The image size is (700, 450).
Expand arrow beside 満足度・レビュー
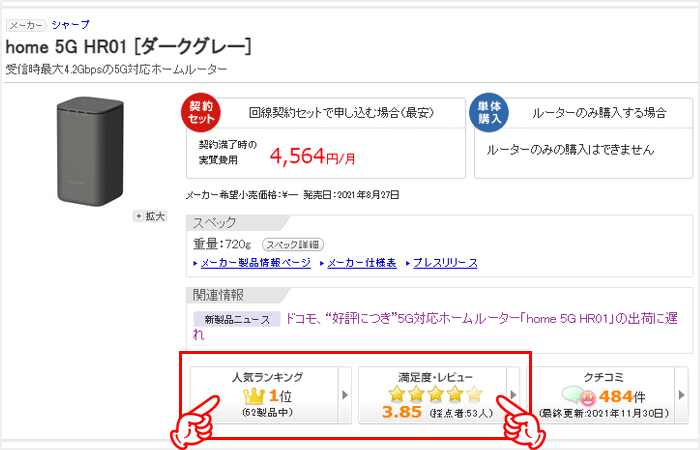[513, 395]
